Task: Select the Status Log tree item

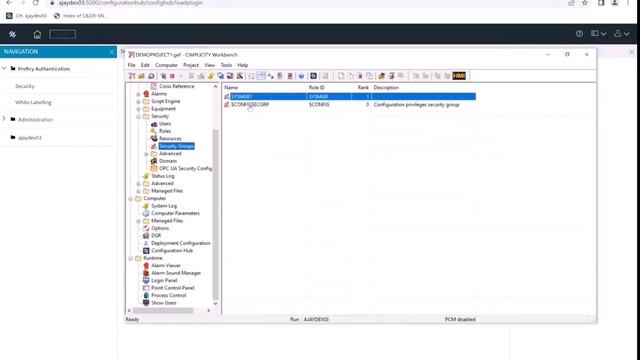Action: pyautogui.click(x=162, y=176)
